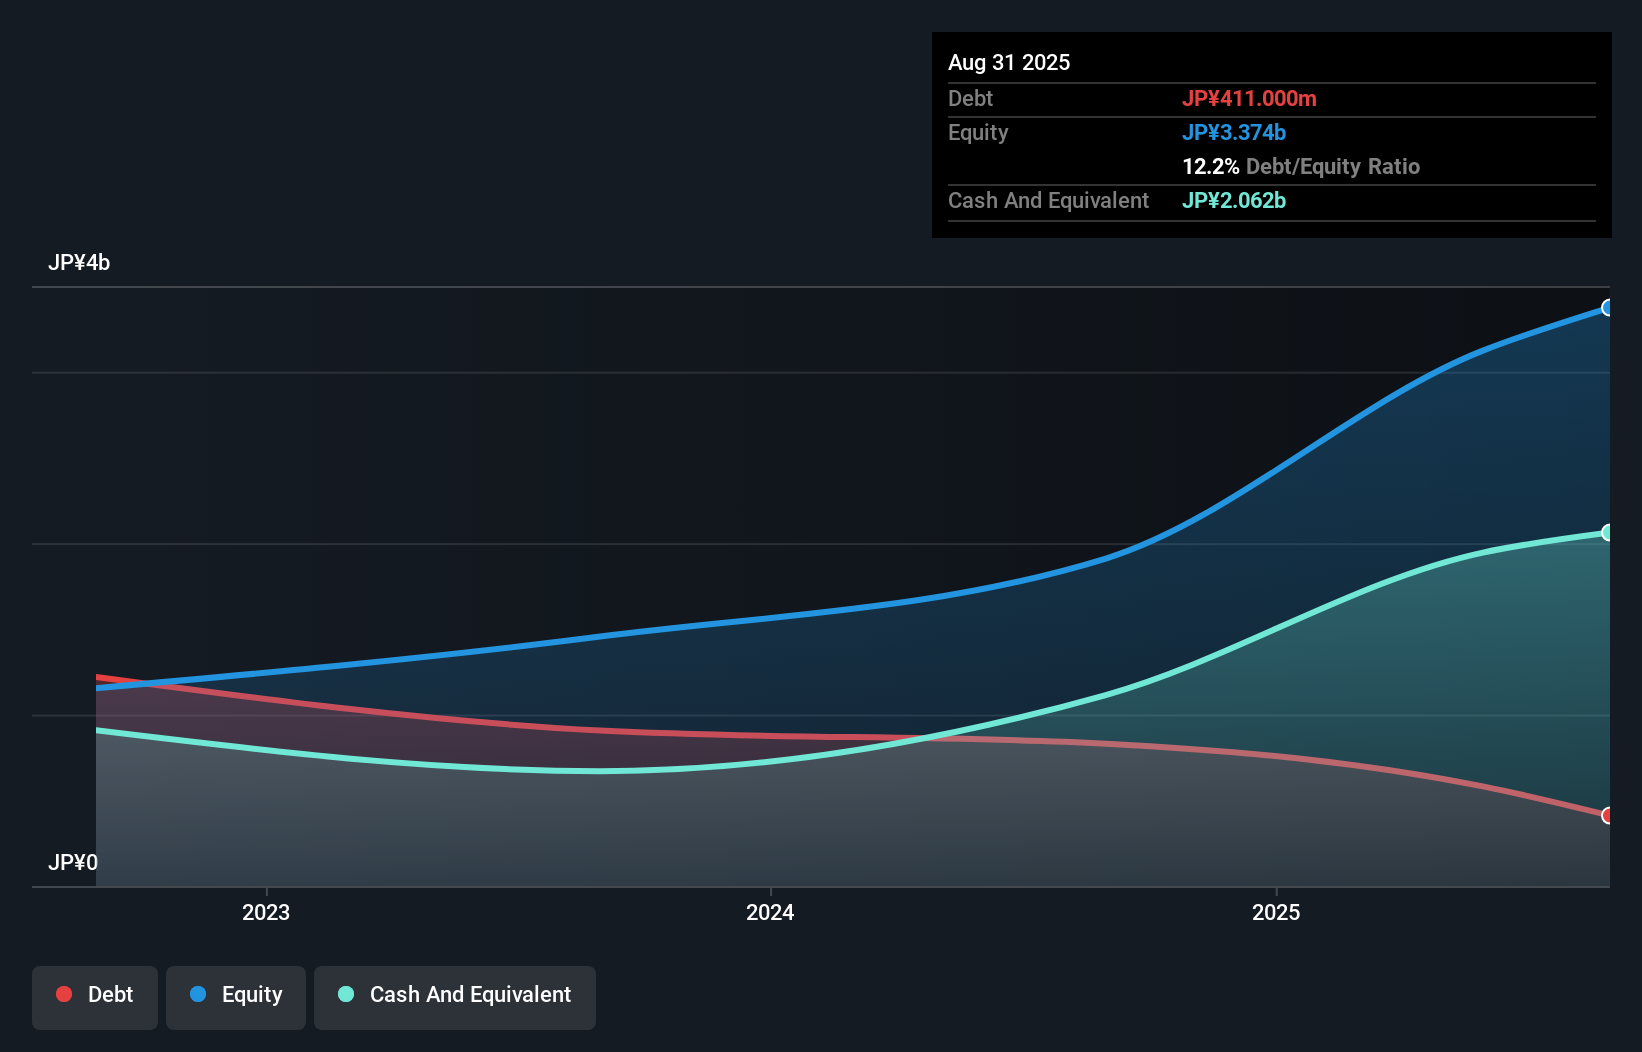The height and width of the screenshot is (1052, 1642).
Task: Toggle the Equity series visibility
Action: (x=235, y=994)
